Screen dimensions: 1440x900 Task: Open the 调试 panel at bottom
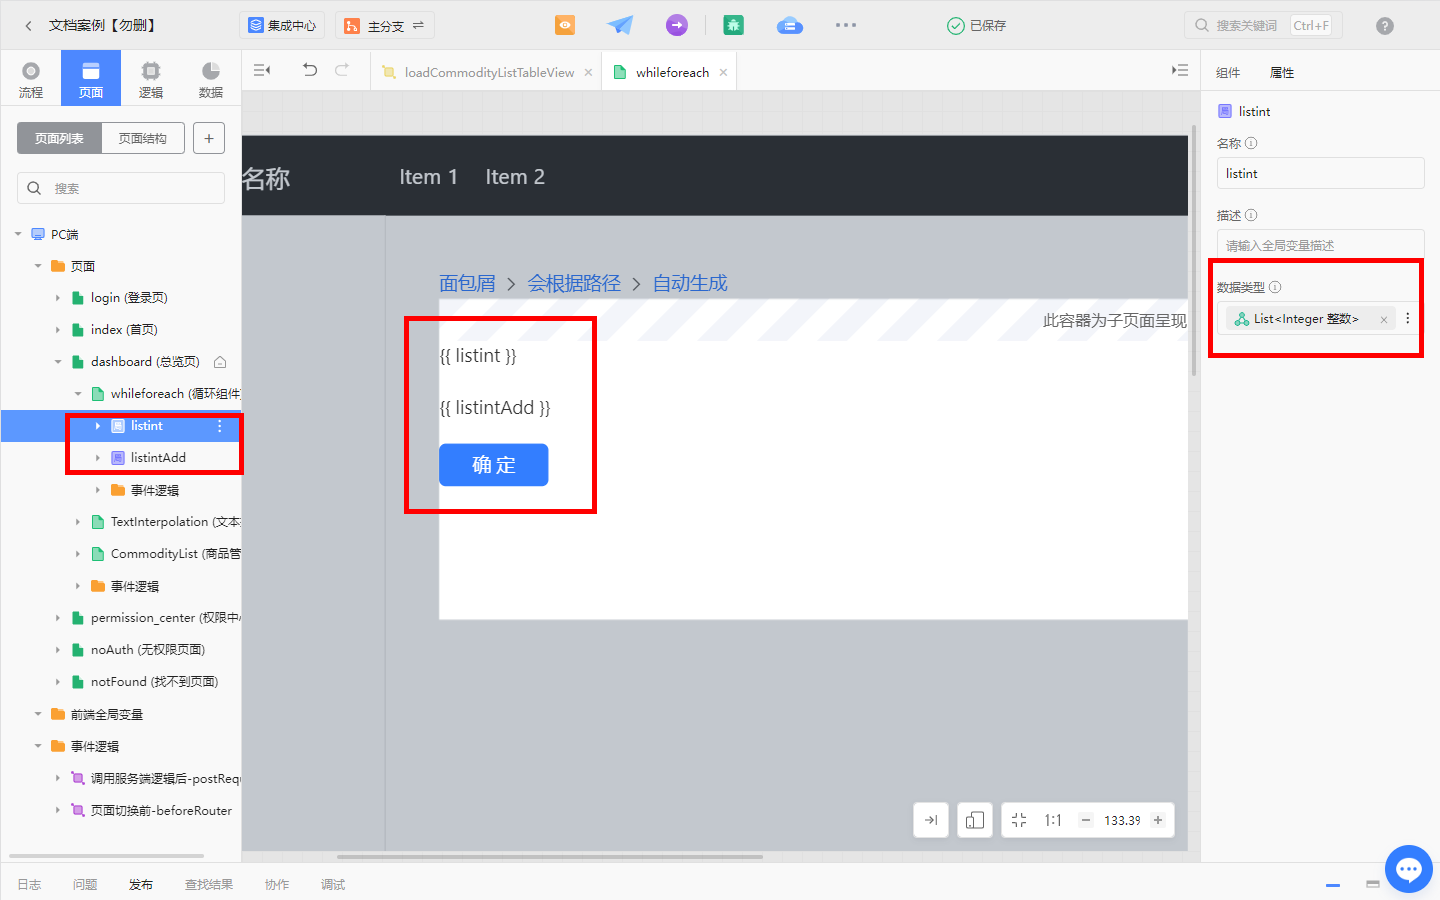tap(332, 884)
